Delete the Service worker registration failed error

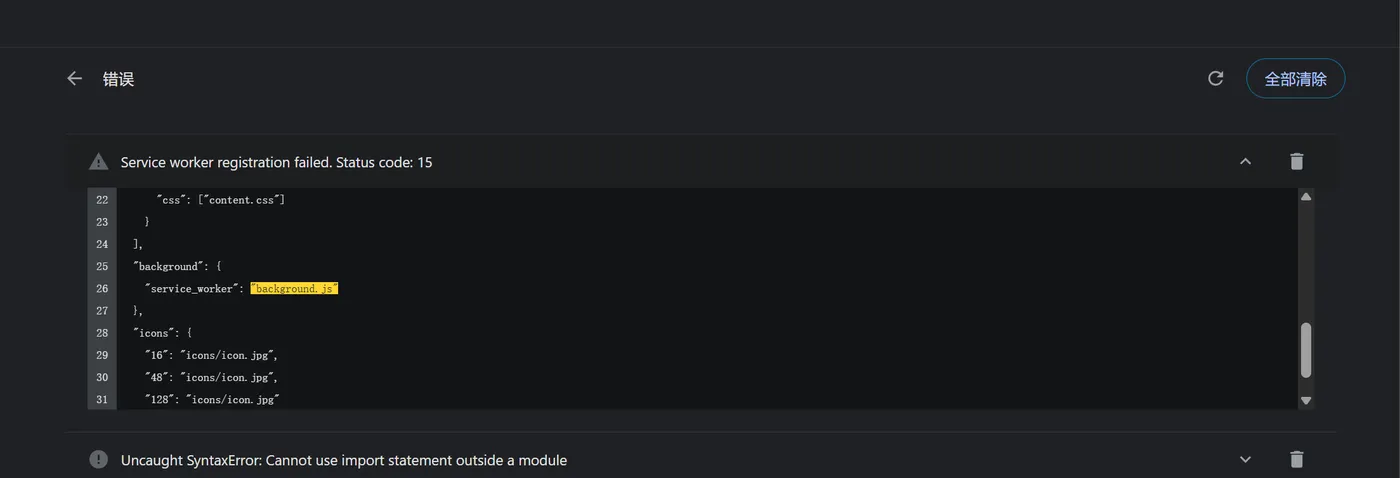point(1297,161)
